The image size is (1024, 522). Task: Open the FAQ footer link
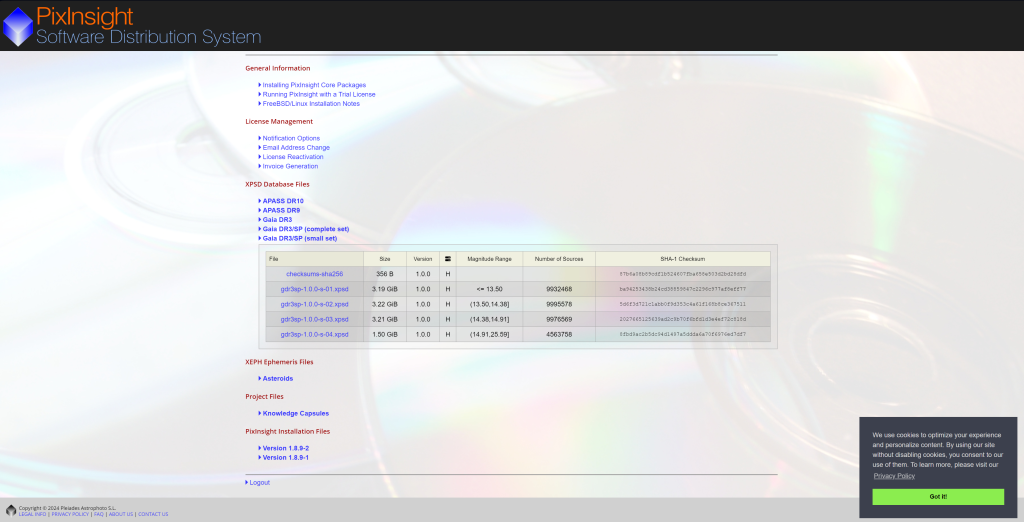coord(99,514)
